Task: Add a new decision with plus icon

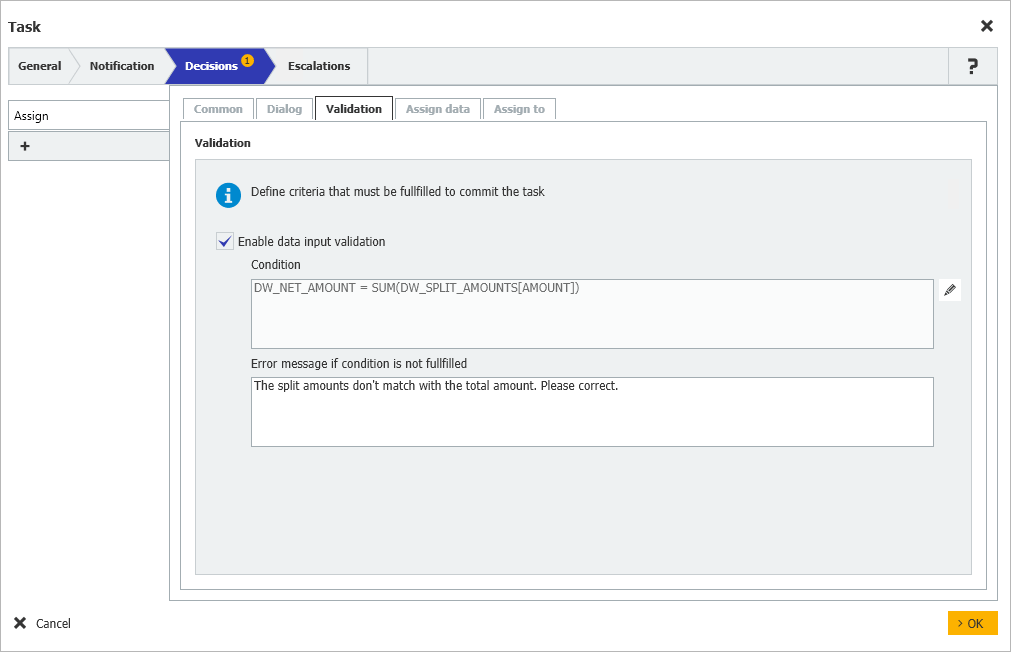Action: pyautogui.click(x=25, y=146)
